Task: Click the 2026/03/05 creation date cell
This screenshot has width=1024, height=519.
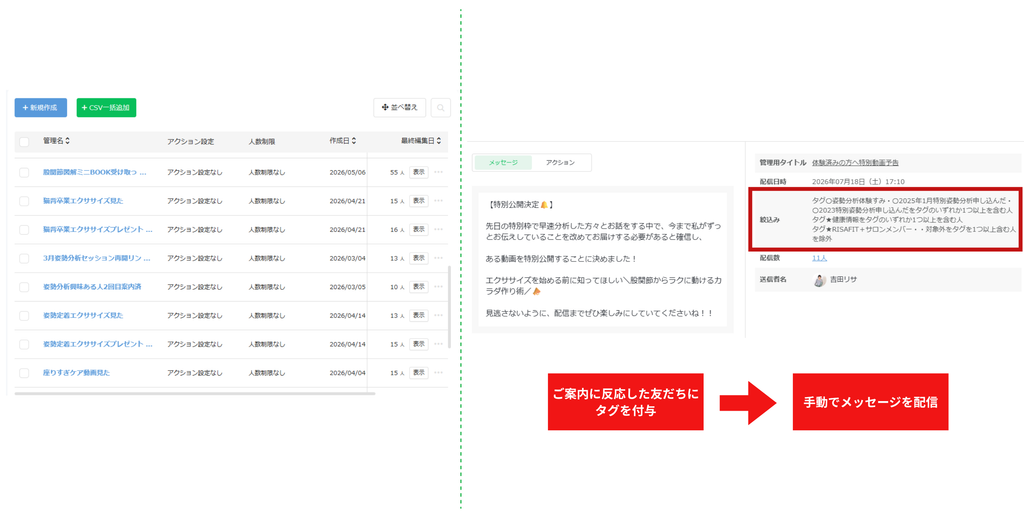Action: coord(347,287)
